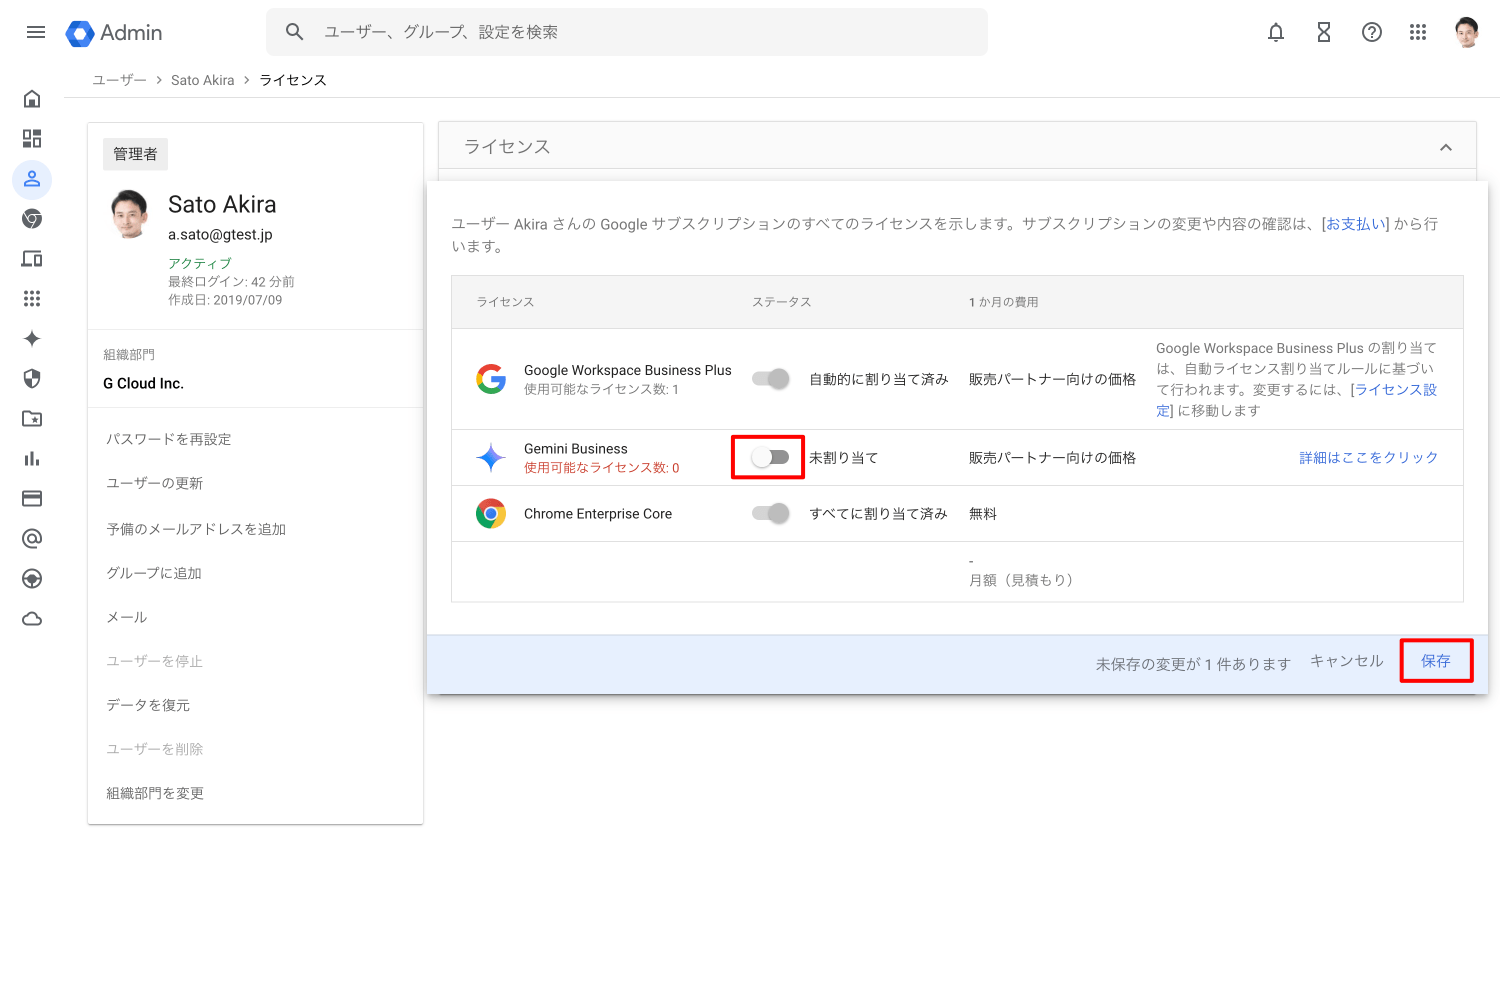The image size is (1500, 1000).
Task: Click the ステータス column header
Action: point(782,302)
